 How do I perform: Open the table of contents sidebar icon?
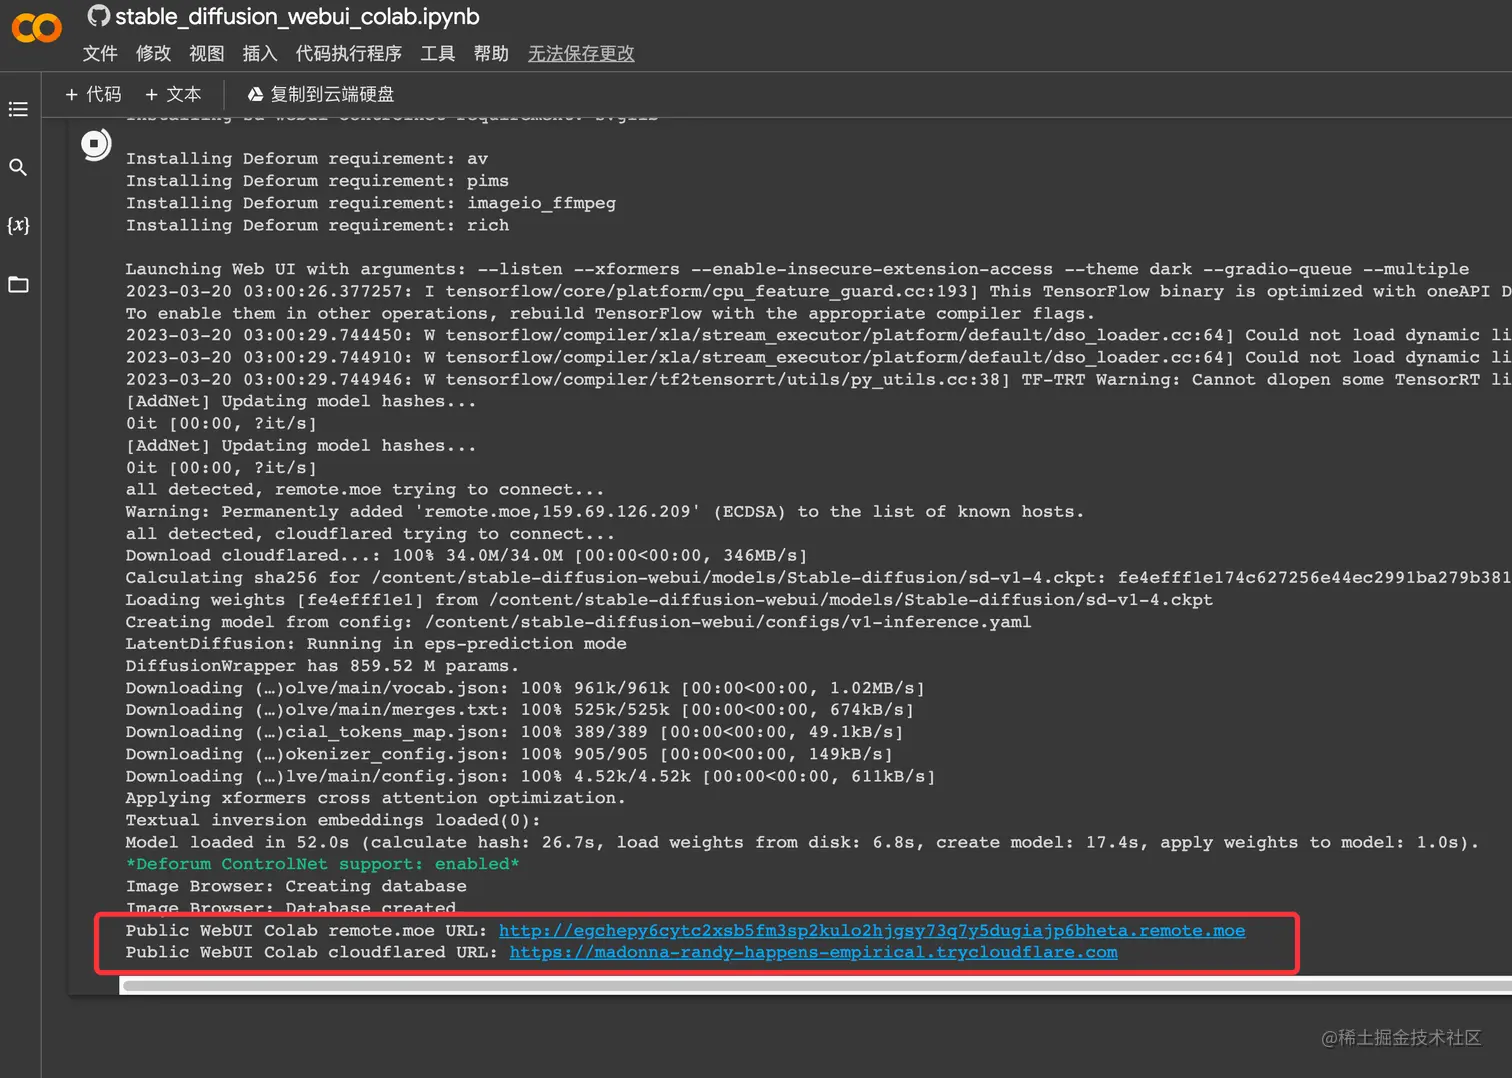[18, 109]
